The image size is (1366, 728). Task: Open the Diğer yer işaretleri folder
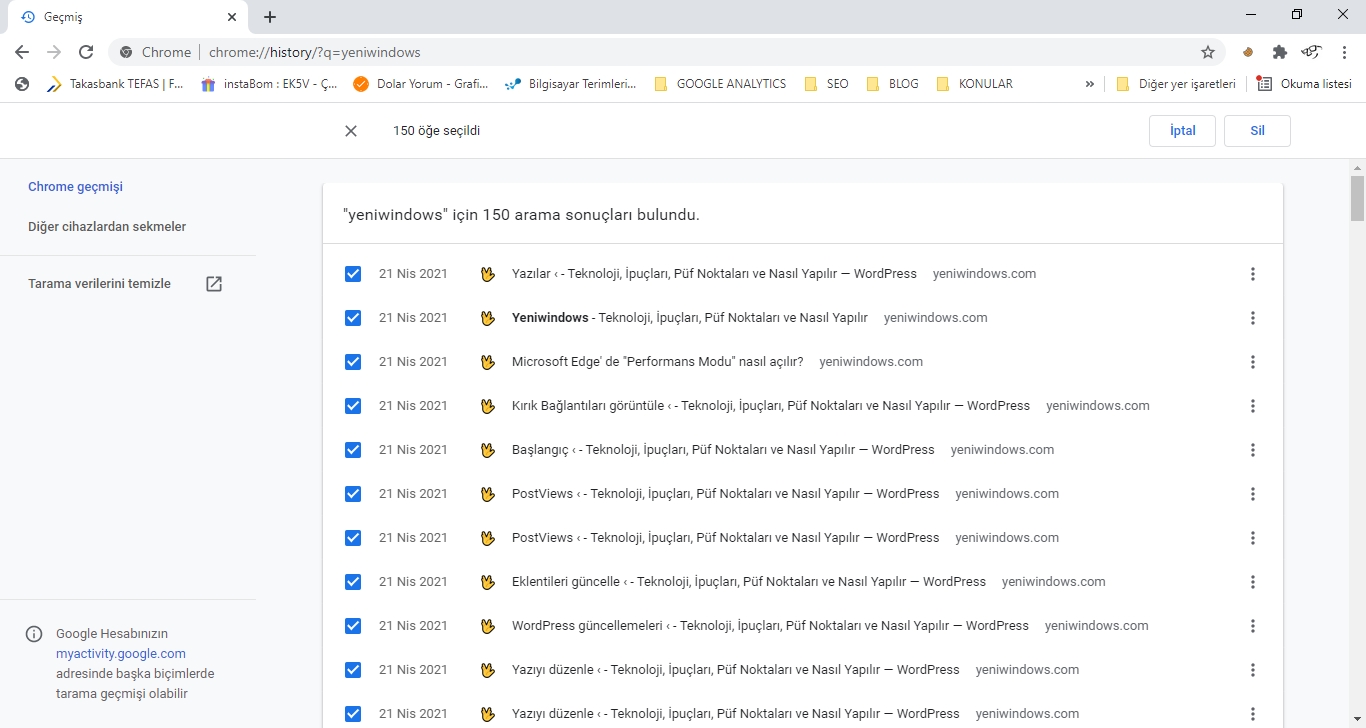pos(1176,84)
